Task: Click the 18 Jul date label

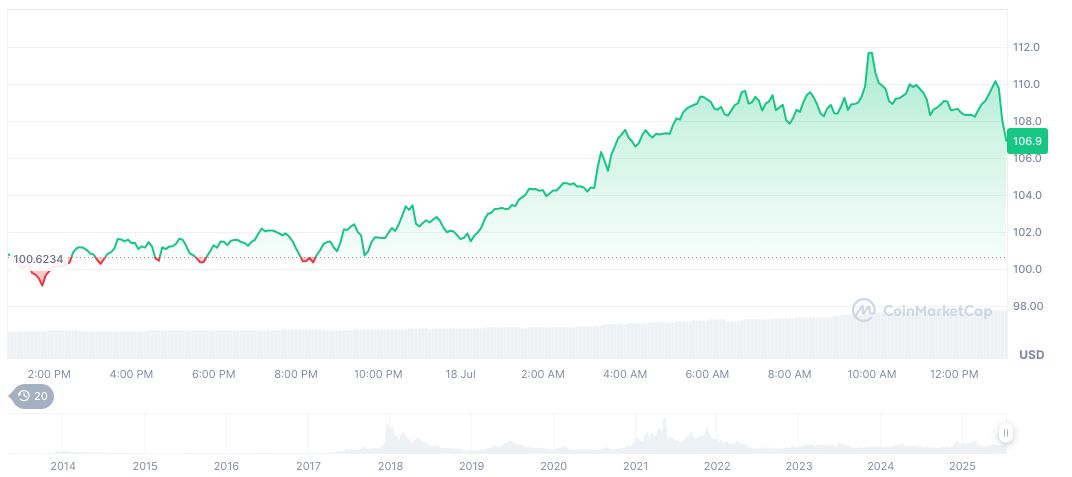Action: 459,374
